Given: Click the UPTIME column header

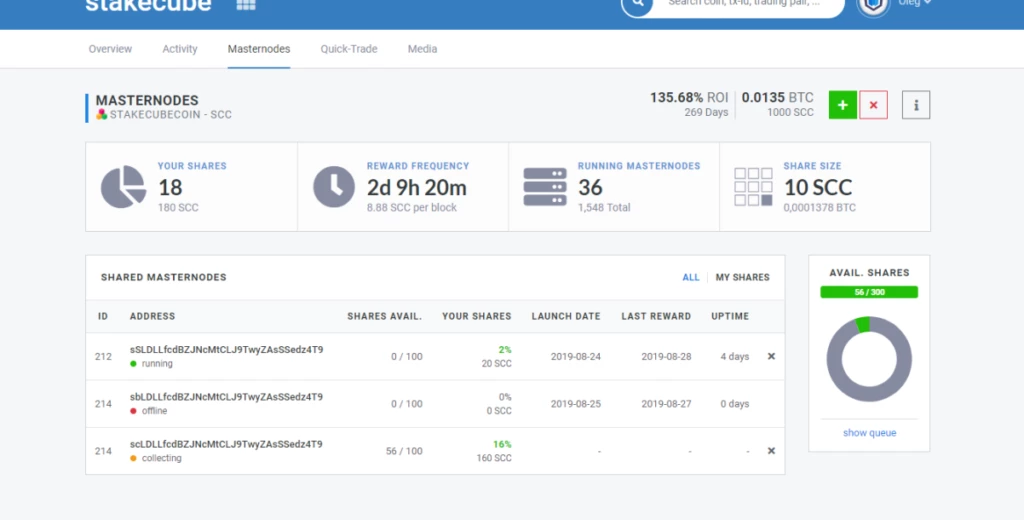Looking at the screenshot, I should click(730, 316).
